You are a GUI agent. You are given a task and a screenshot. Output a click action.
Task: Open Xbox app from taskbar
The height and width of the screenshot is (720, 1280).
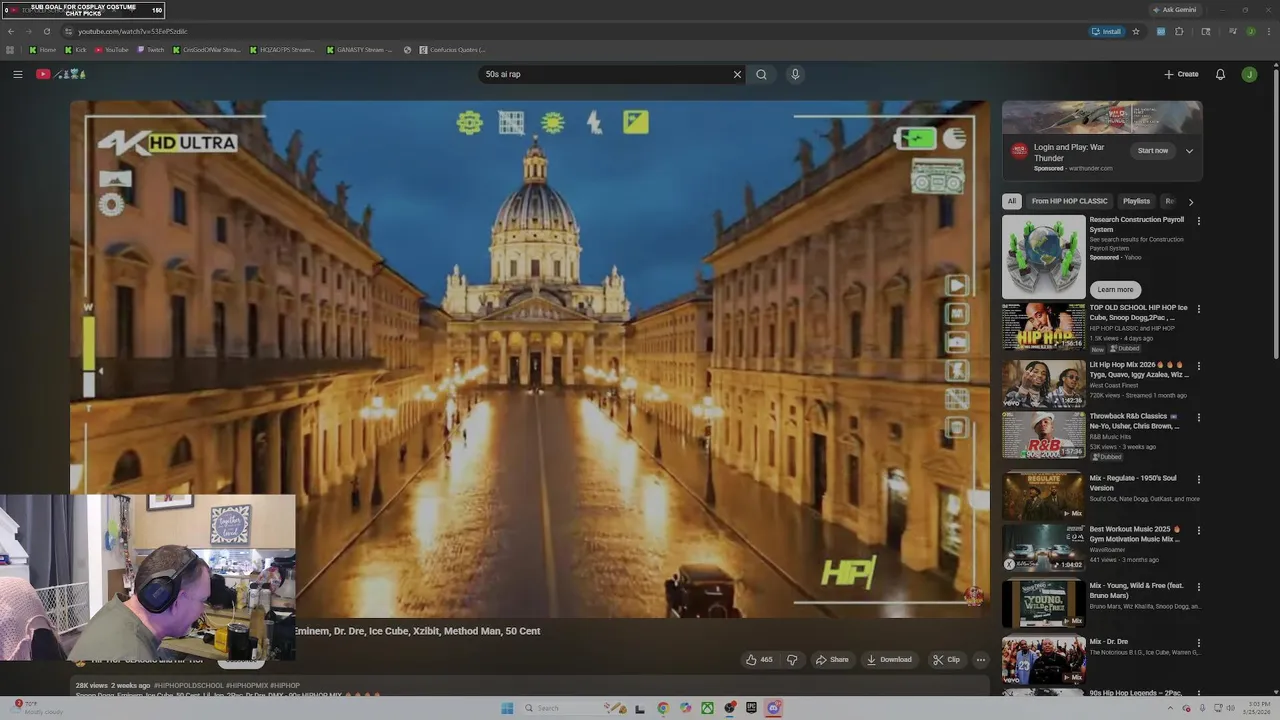click(x=707, y=708)
